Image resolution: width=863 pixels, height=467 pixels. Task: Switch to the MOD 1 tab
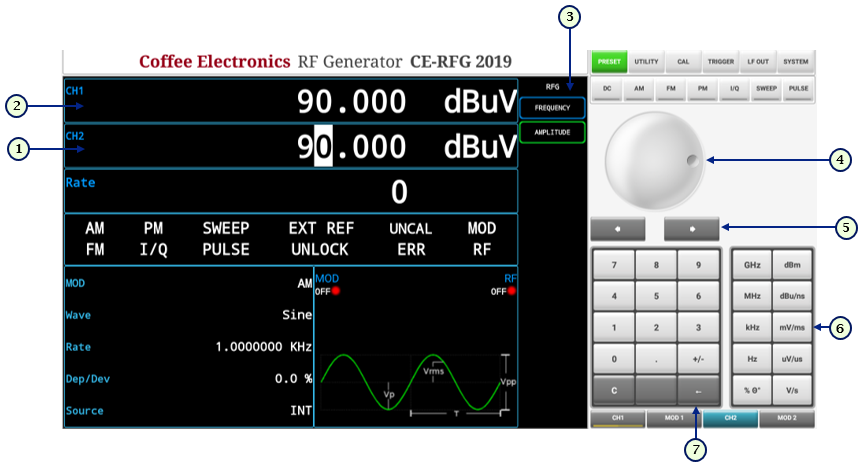point(674,418)
